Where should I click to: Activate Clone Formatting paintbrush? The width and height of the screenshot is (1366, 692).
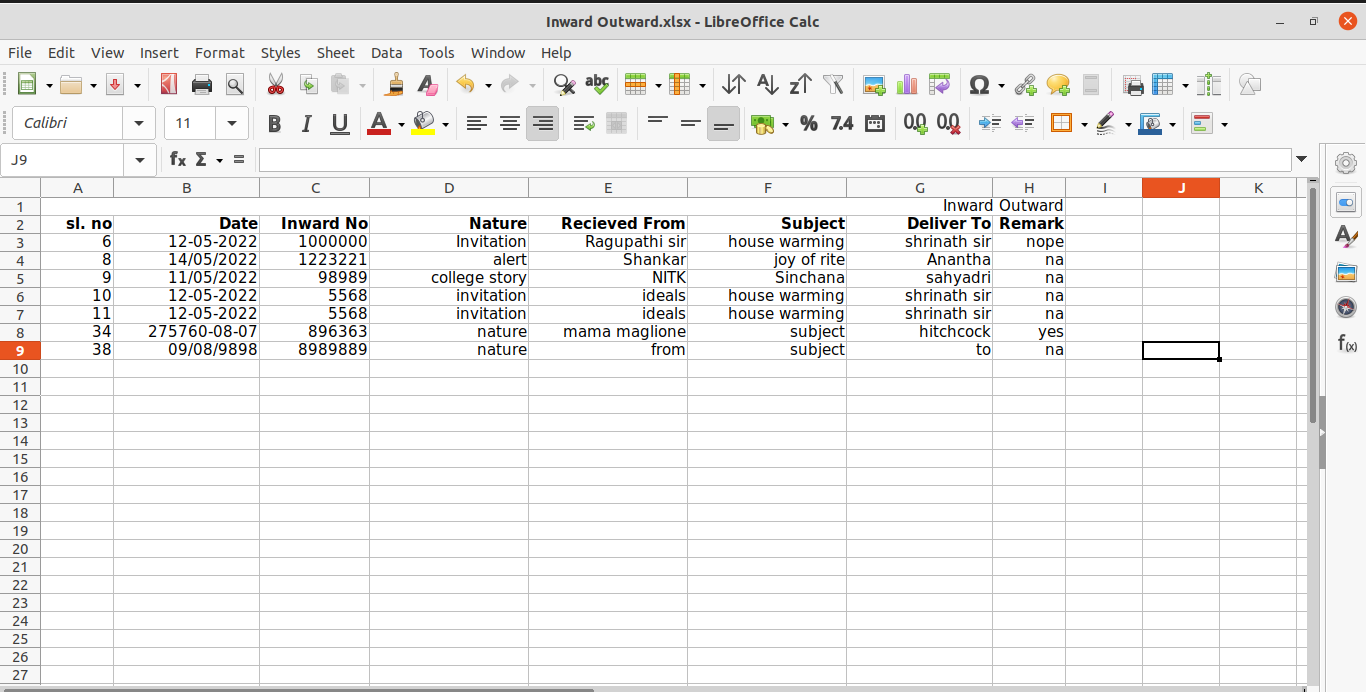point(395,85)
